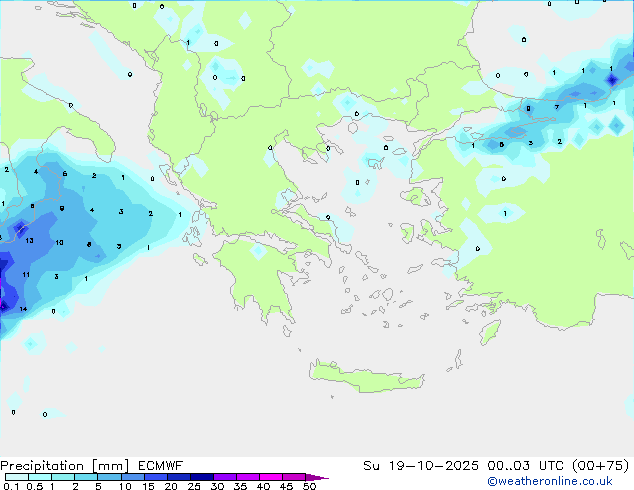Click the '35' legend scale label
Image resolution: width=634 pixels, height=490 pixels.
[241, 486]
